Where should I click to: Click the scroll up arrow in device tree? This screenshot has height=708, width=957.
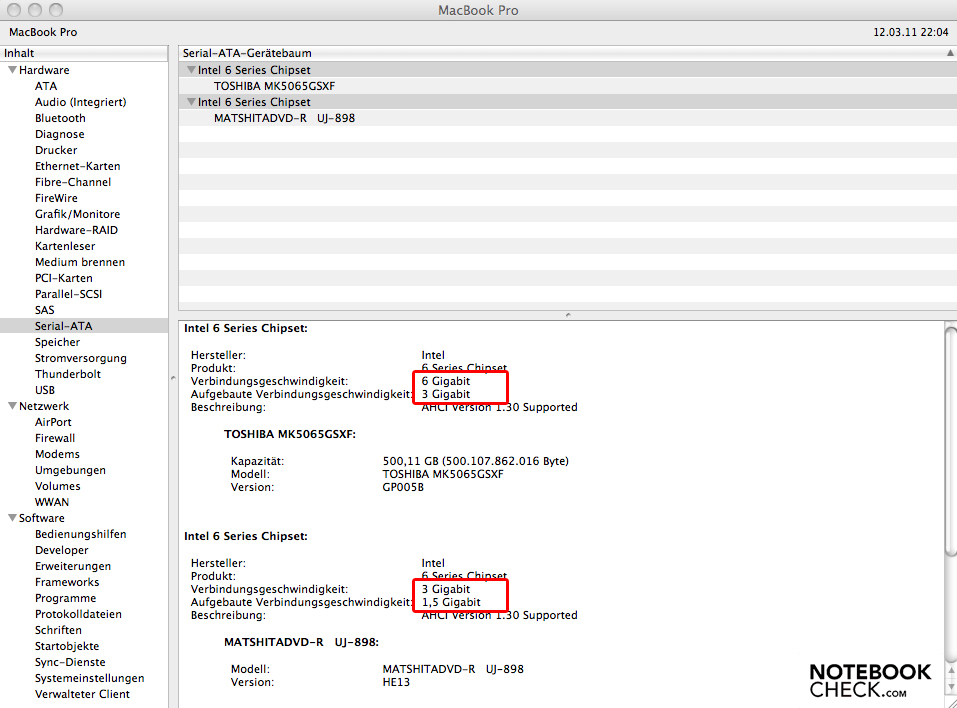(x=950, y=53)
